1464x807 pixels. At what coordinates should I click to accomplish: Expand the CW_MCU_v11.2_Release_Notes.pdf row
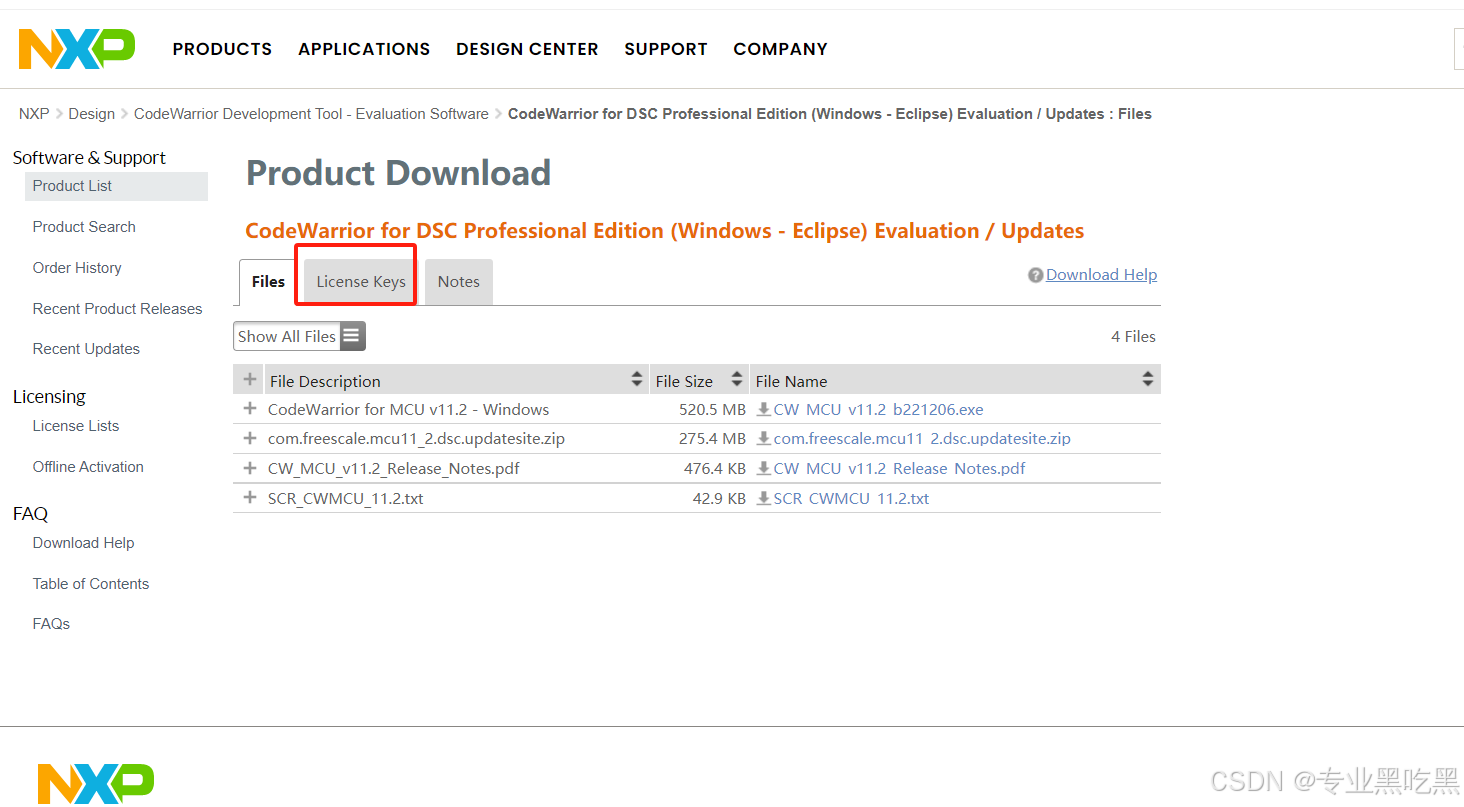tap(250, 468)
